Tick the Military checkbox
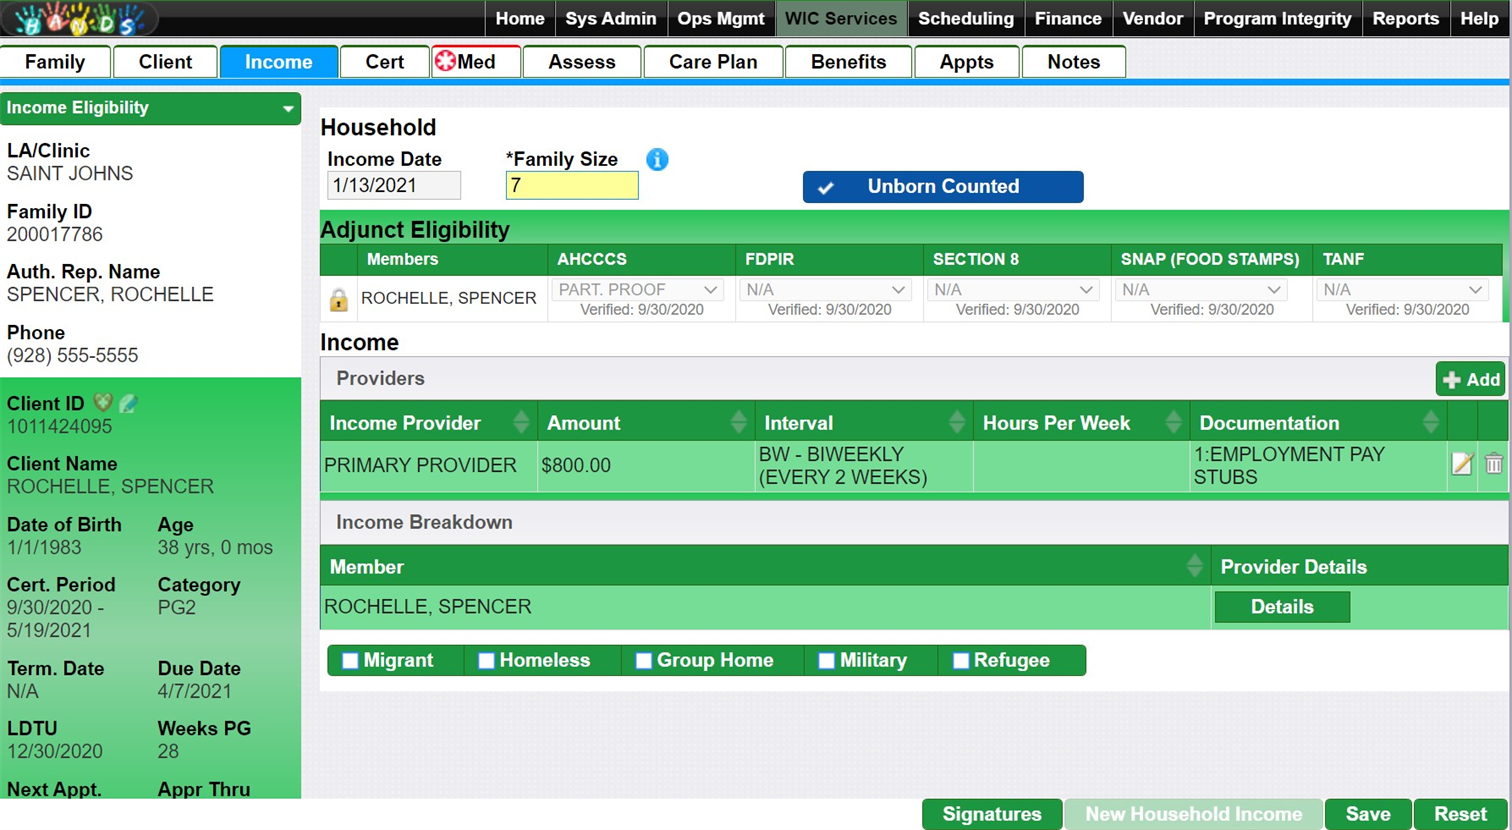 point(826,661)
